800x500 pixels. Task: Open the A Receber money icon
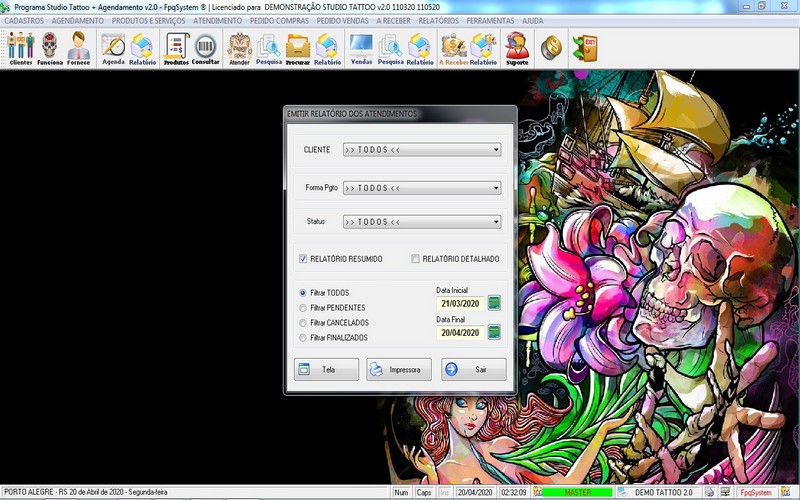[454, 48]
